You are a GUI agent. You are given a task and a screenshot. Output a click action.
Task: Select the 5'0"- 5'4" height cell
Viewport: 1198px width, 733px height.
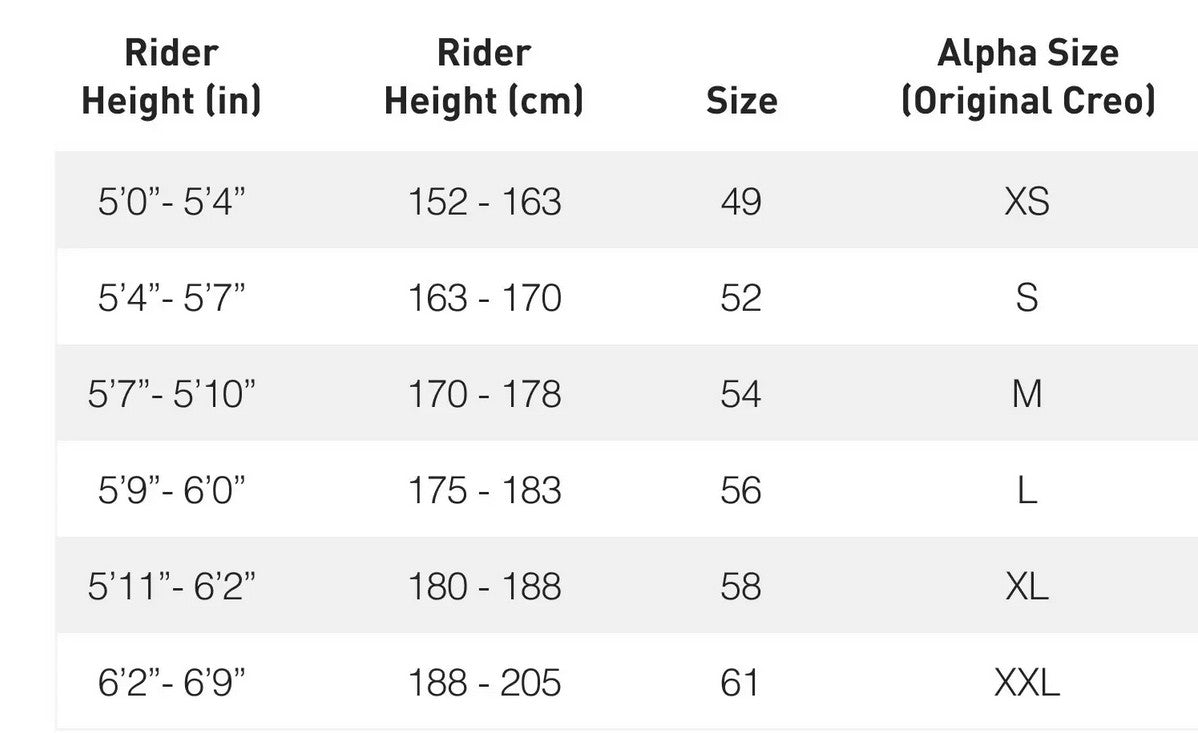(x=171, y=202)
